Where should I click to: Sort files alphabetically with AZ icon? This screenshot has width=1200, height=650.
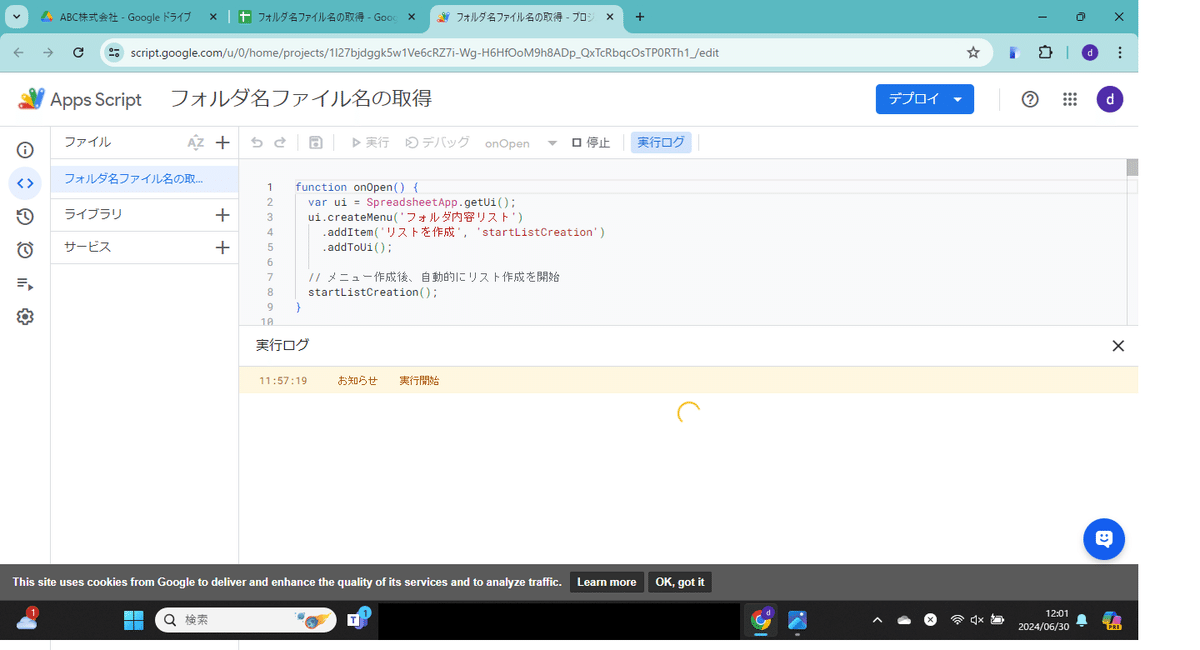tap(196, 143)
